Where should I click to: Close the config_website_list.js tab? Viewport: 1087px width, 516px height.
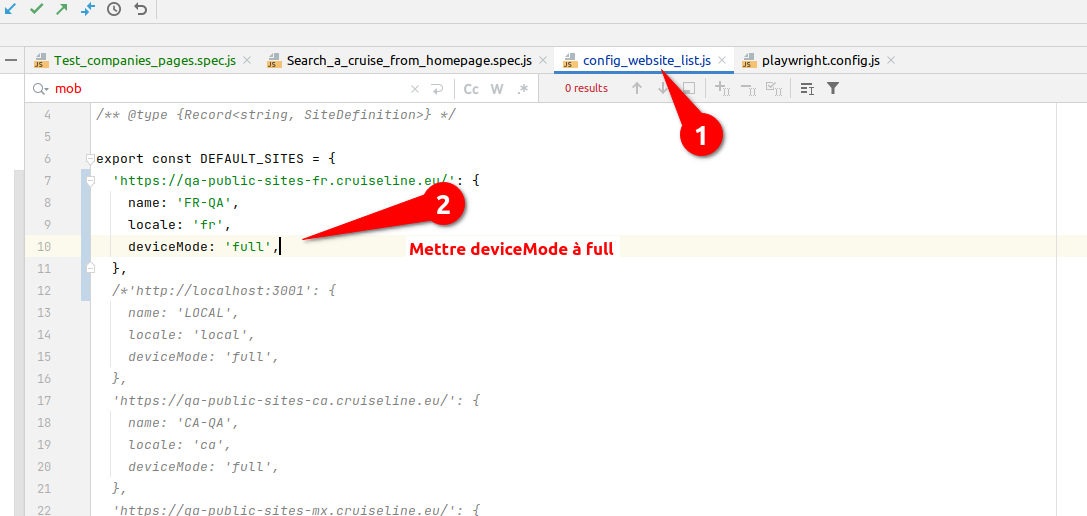722,61
